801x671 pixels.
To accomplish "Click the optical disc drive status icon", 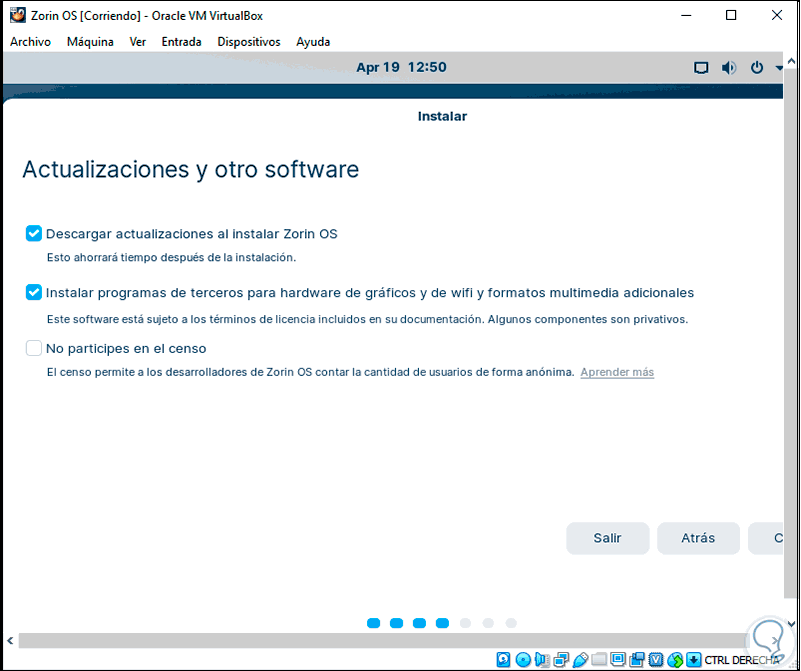I will (523, 660).
